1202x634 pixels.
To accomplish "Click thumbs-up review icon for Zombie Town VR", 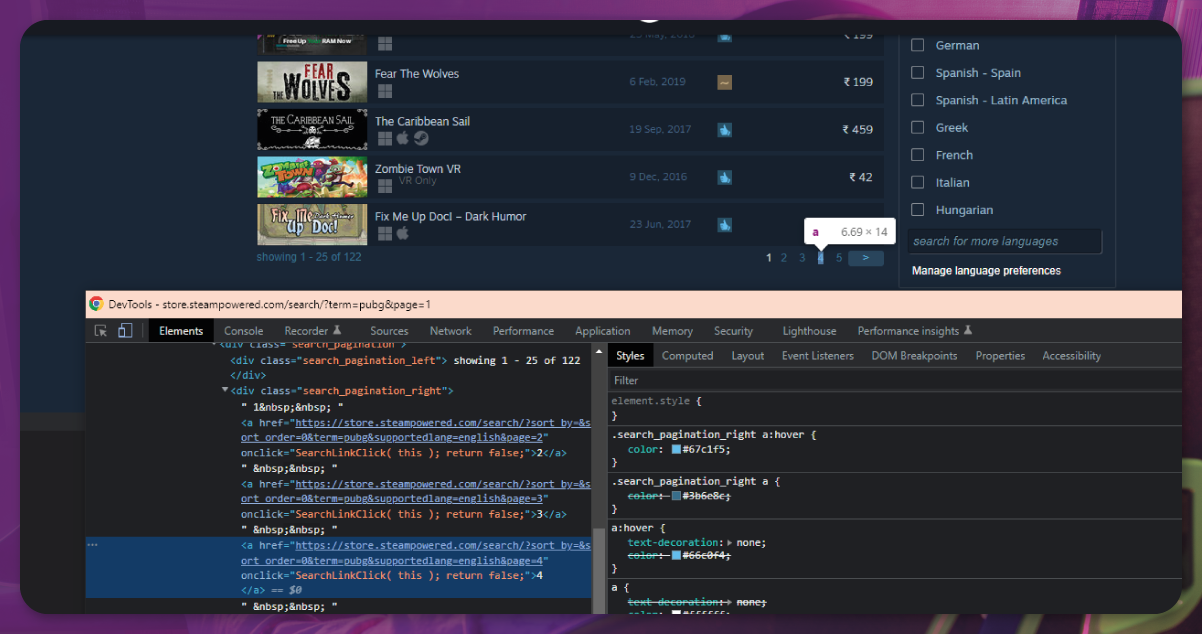I will [x=724, y=177].
